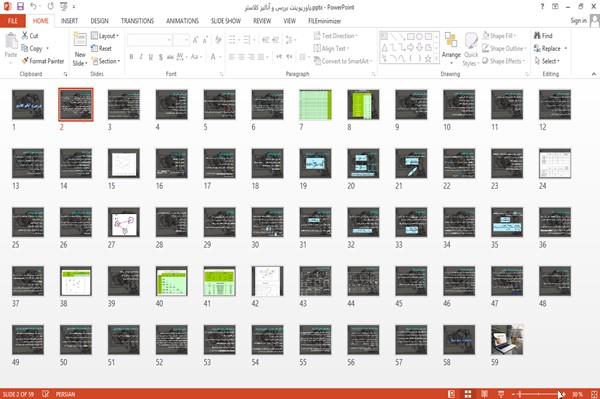Screen dimensions: 600x399
Task: Toggle italic formatting
Action: 141,57
